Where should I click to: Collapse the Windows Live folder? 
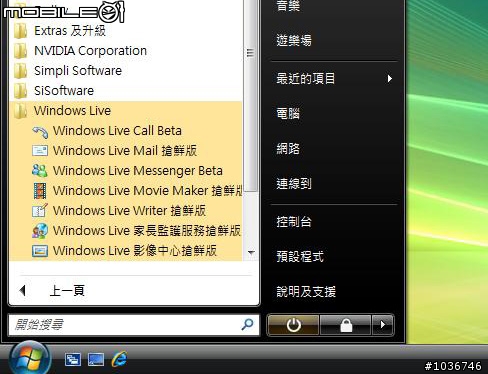tap(126, 111)
